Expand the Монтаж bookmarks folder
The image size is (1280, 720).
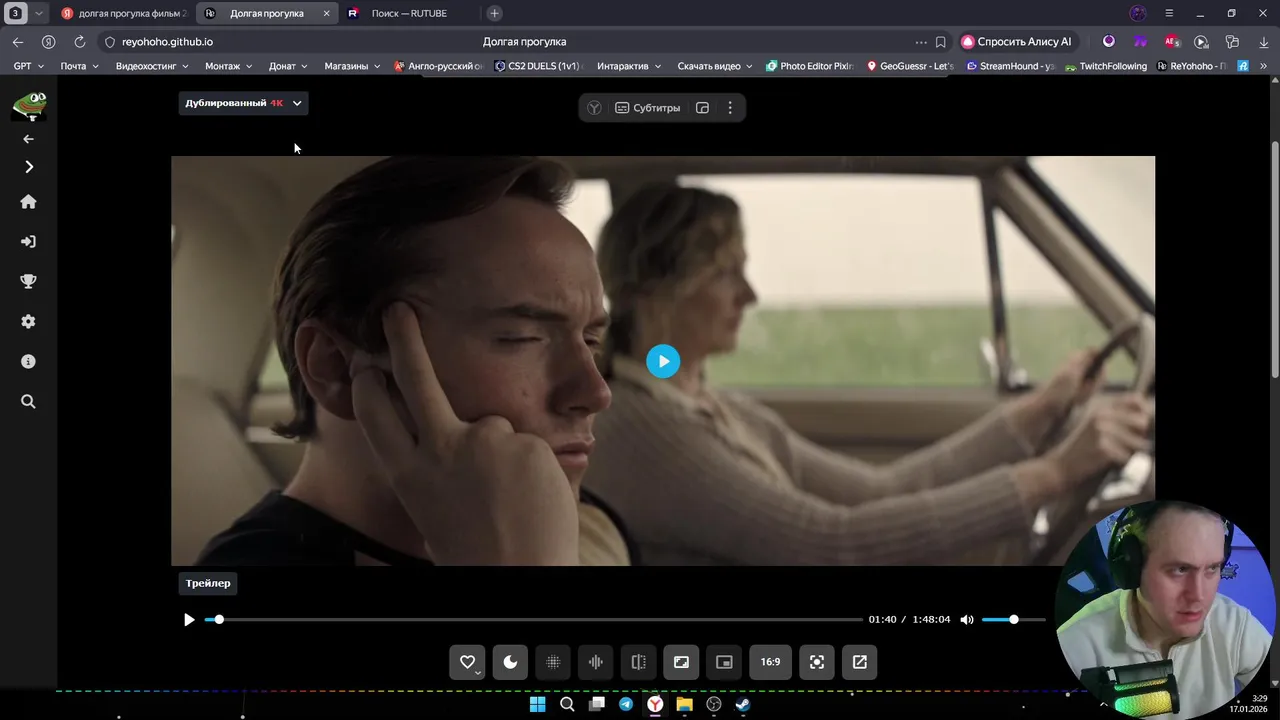[x=228, y=66]
